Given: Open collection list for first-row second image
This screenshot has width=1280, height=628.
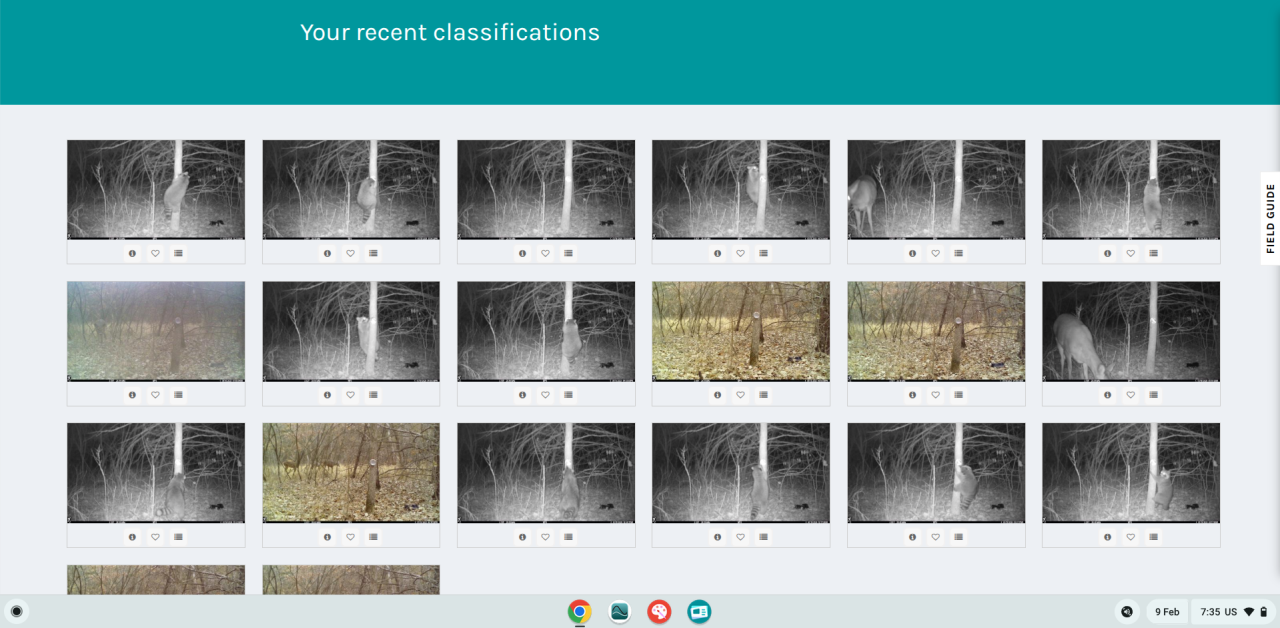Looking at the screenshot, I should pyautogui.click(x=373, y=253).
